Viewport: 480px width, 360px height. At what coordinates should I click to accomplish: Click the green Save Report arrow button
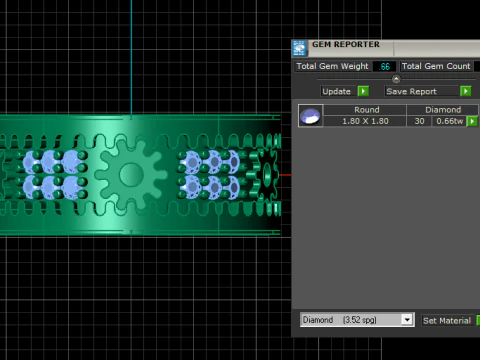tap(465, 91)
